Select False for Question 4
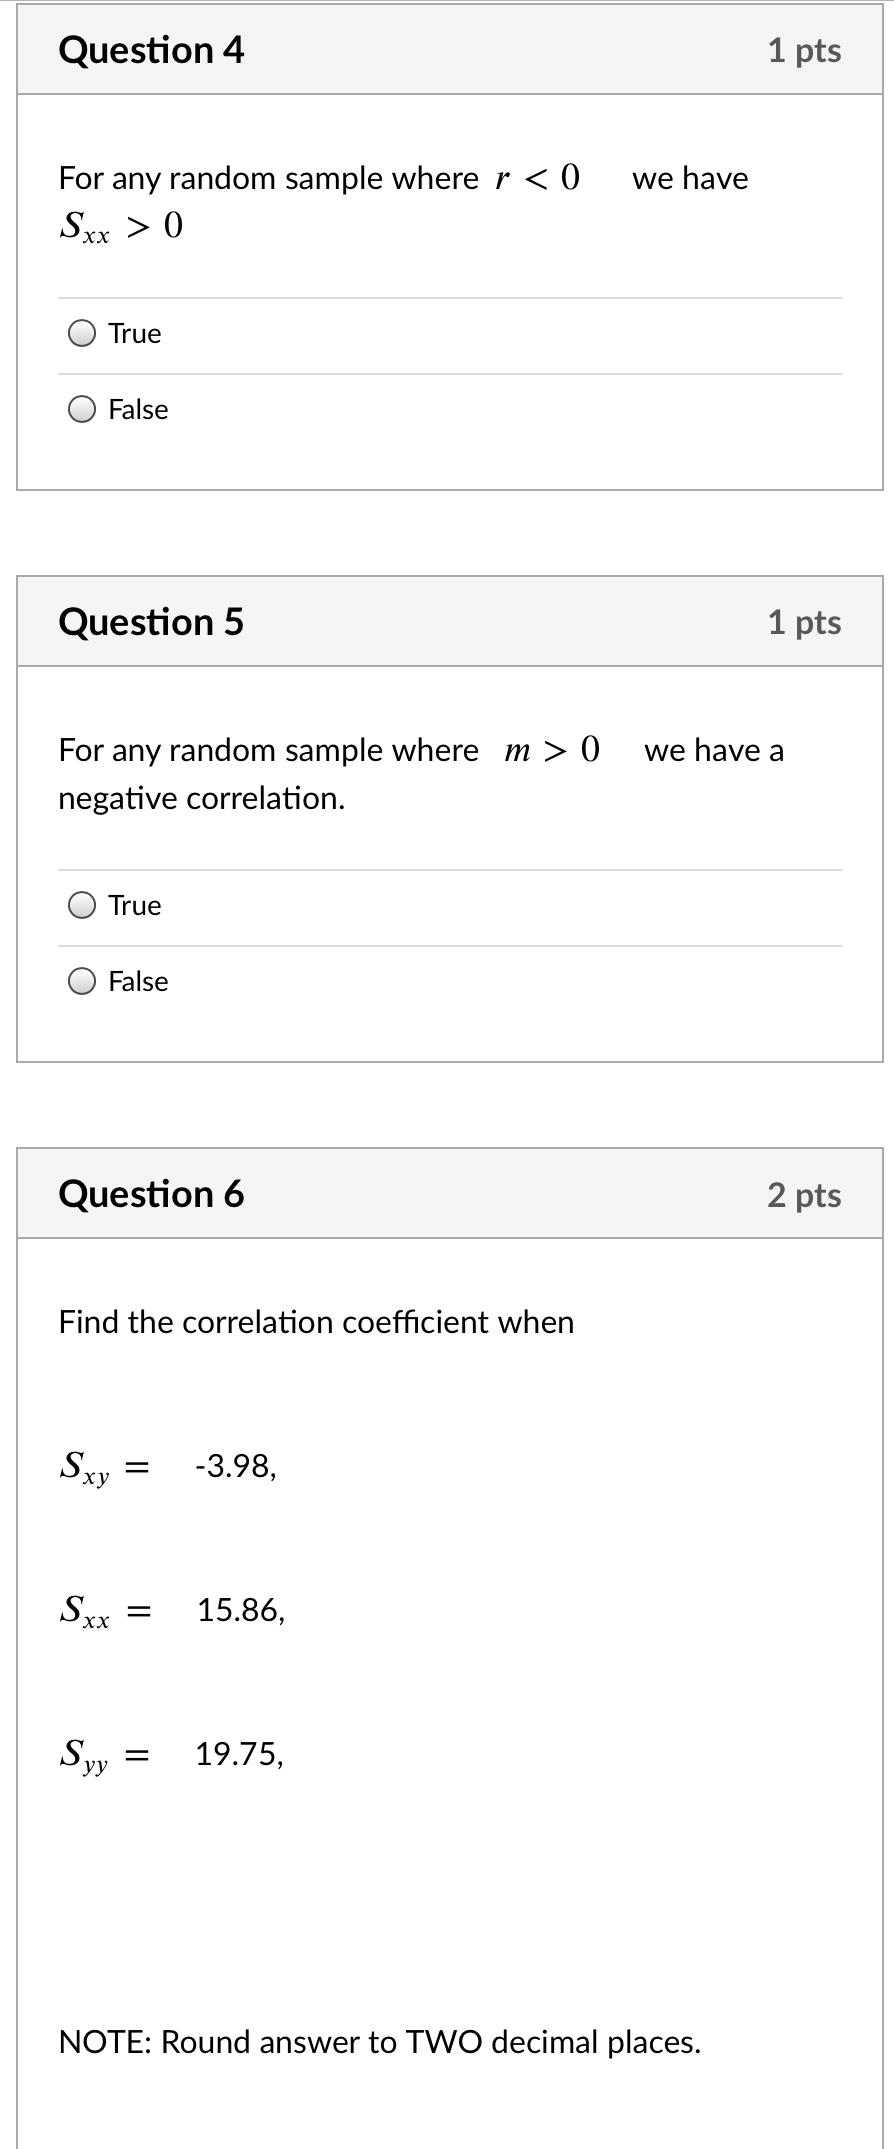Viewport: 894px width, 2149px height. pyautogui.click(x=83, y=409)
